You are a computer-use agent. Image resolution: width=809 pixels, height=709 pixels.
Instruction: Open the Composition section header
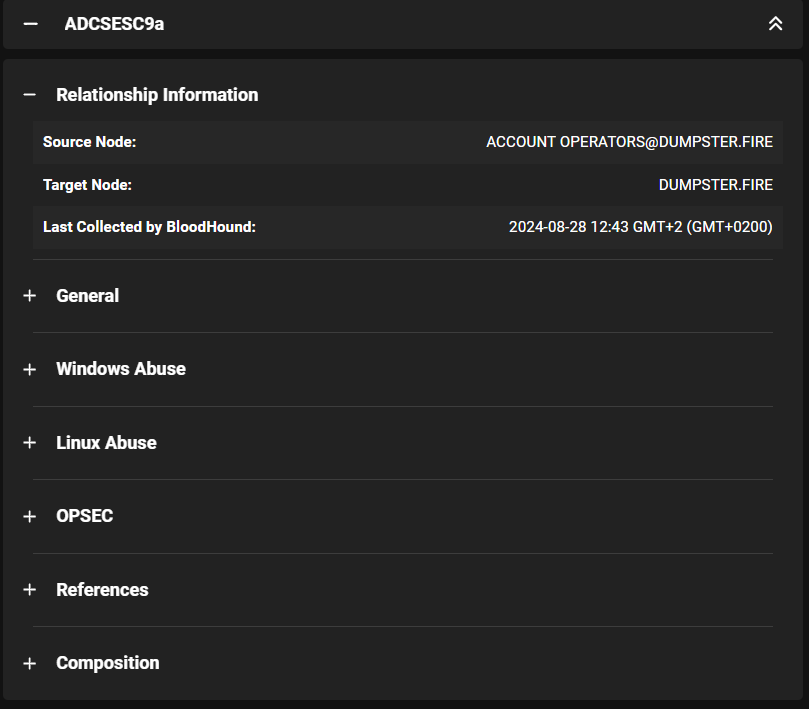pos(108,663)
